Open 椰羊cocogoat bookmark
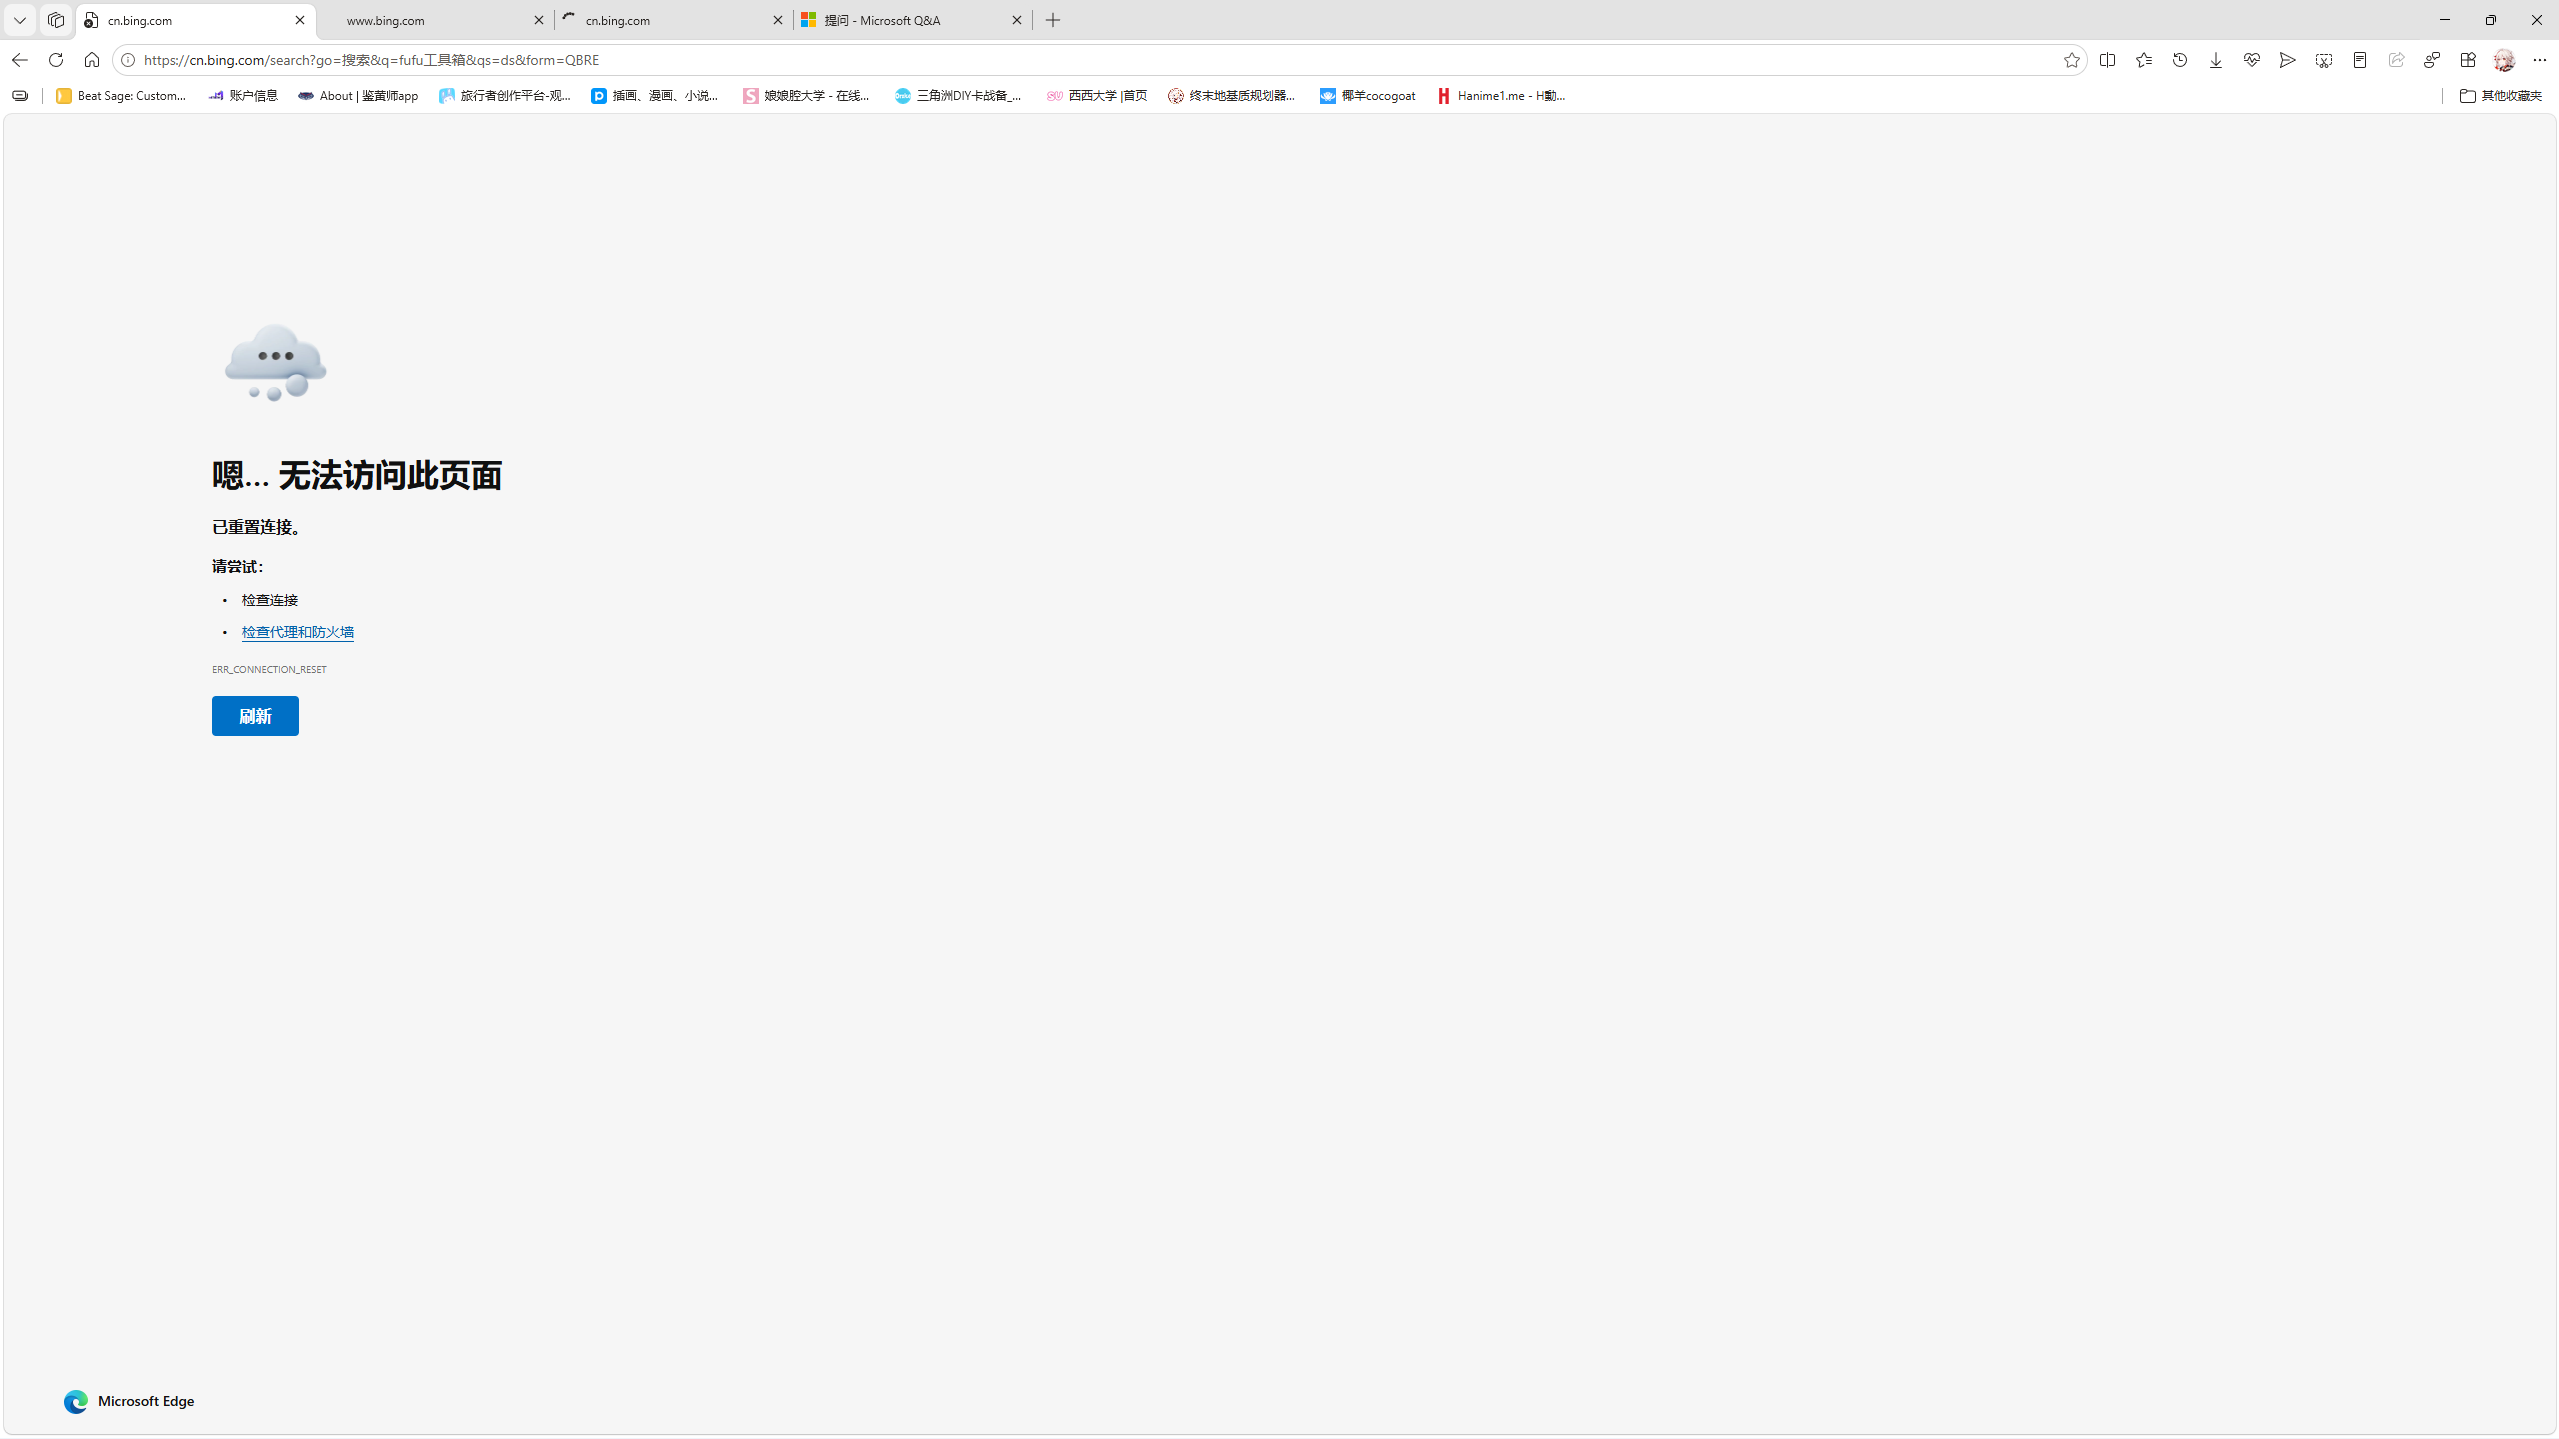Image resolution: width=2559 pixels, height=1439 pixels. (x=1367, y=96)
